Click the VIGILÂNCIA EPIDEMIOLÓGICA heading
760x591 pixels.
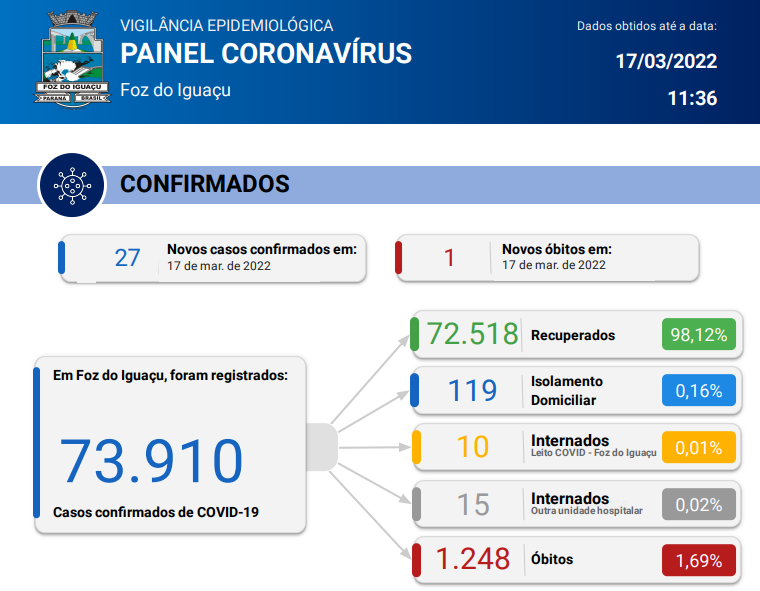point(227,25)
